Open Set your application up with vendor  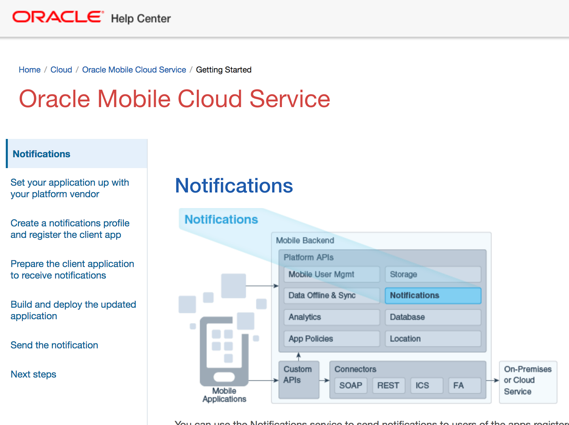(70, 188)
